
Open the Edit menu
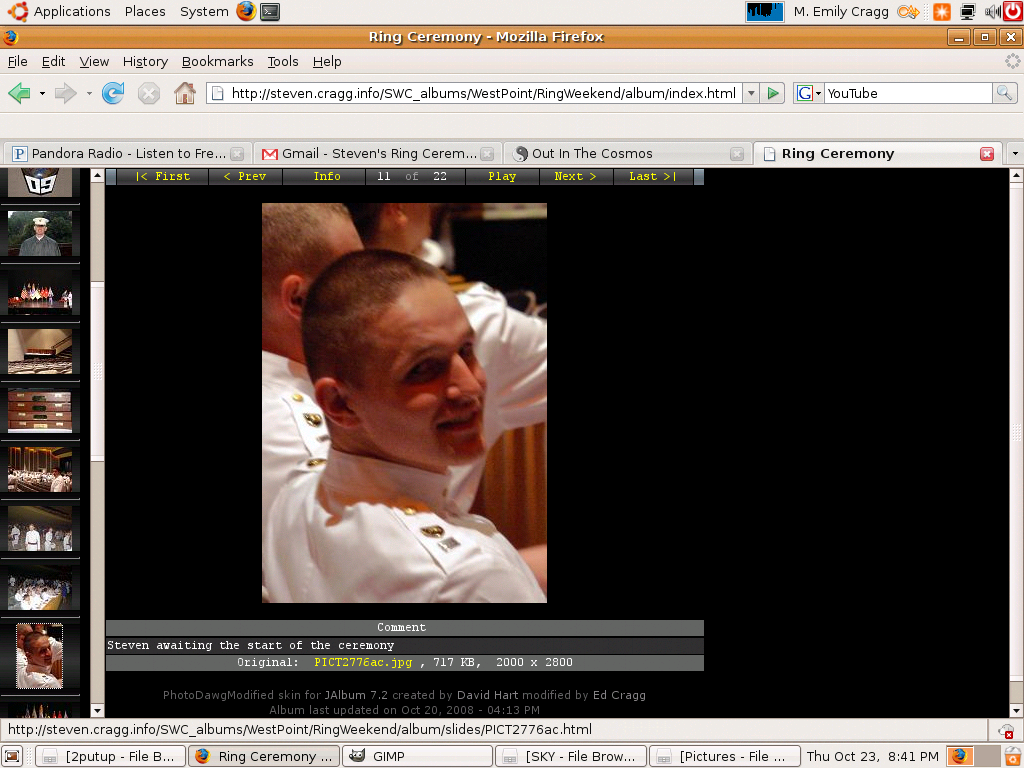point(54,61)
